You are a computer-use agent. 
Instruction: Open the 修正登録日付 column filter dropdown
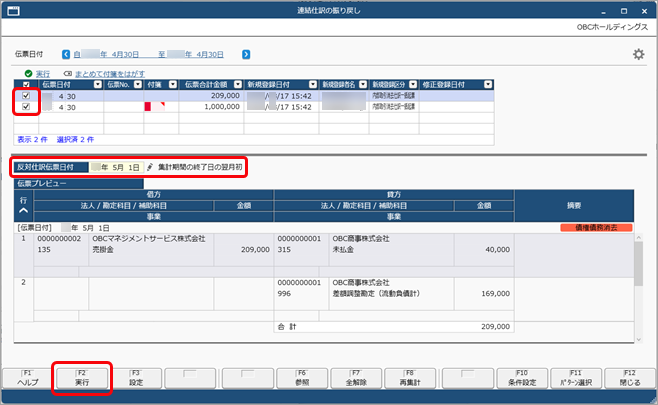(488, 85)
